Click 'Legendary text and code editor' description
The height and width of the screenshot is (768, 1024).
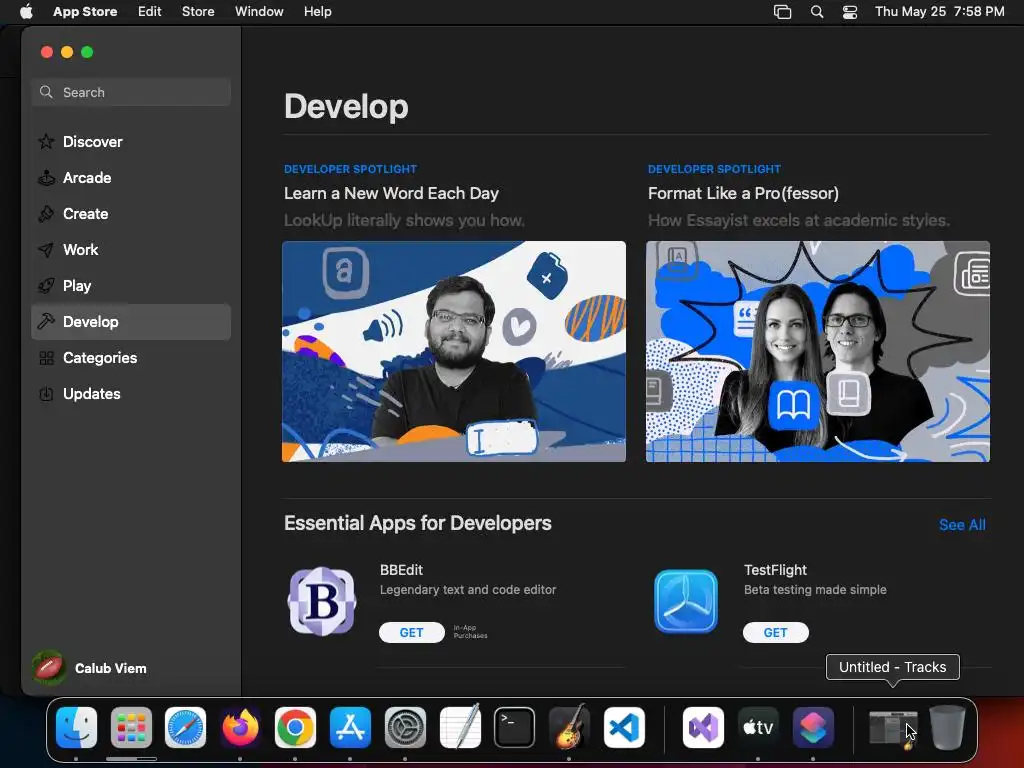pyautogui.click(x=468, y=590)
